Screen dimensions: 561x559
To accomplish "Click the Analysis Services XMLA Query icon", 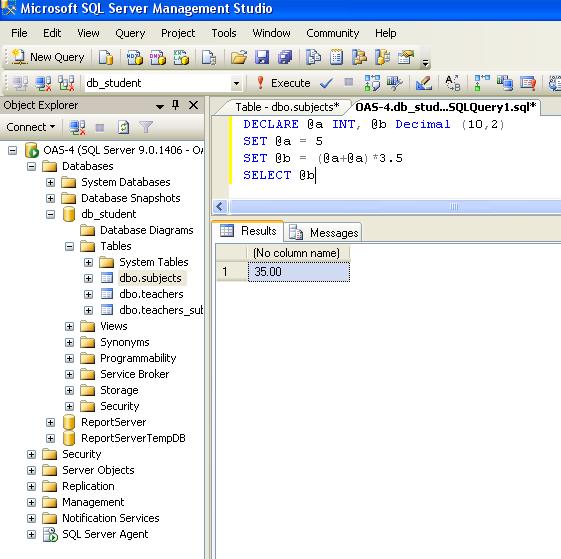I will click(181, 57).
